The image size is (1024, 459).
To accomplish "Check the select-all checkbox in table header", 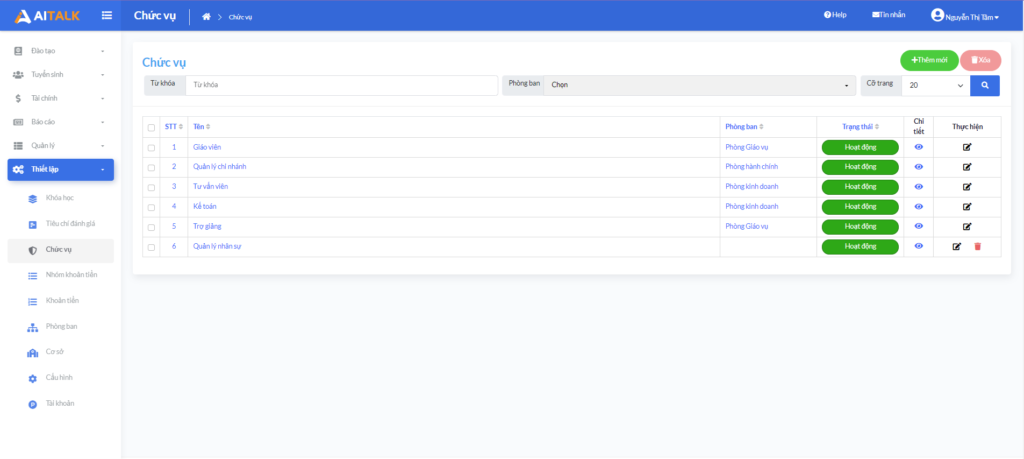I will tap(151, 127).
